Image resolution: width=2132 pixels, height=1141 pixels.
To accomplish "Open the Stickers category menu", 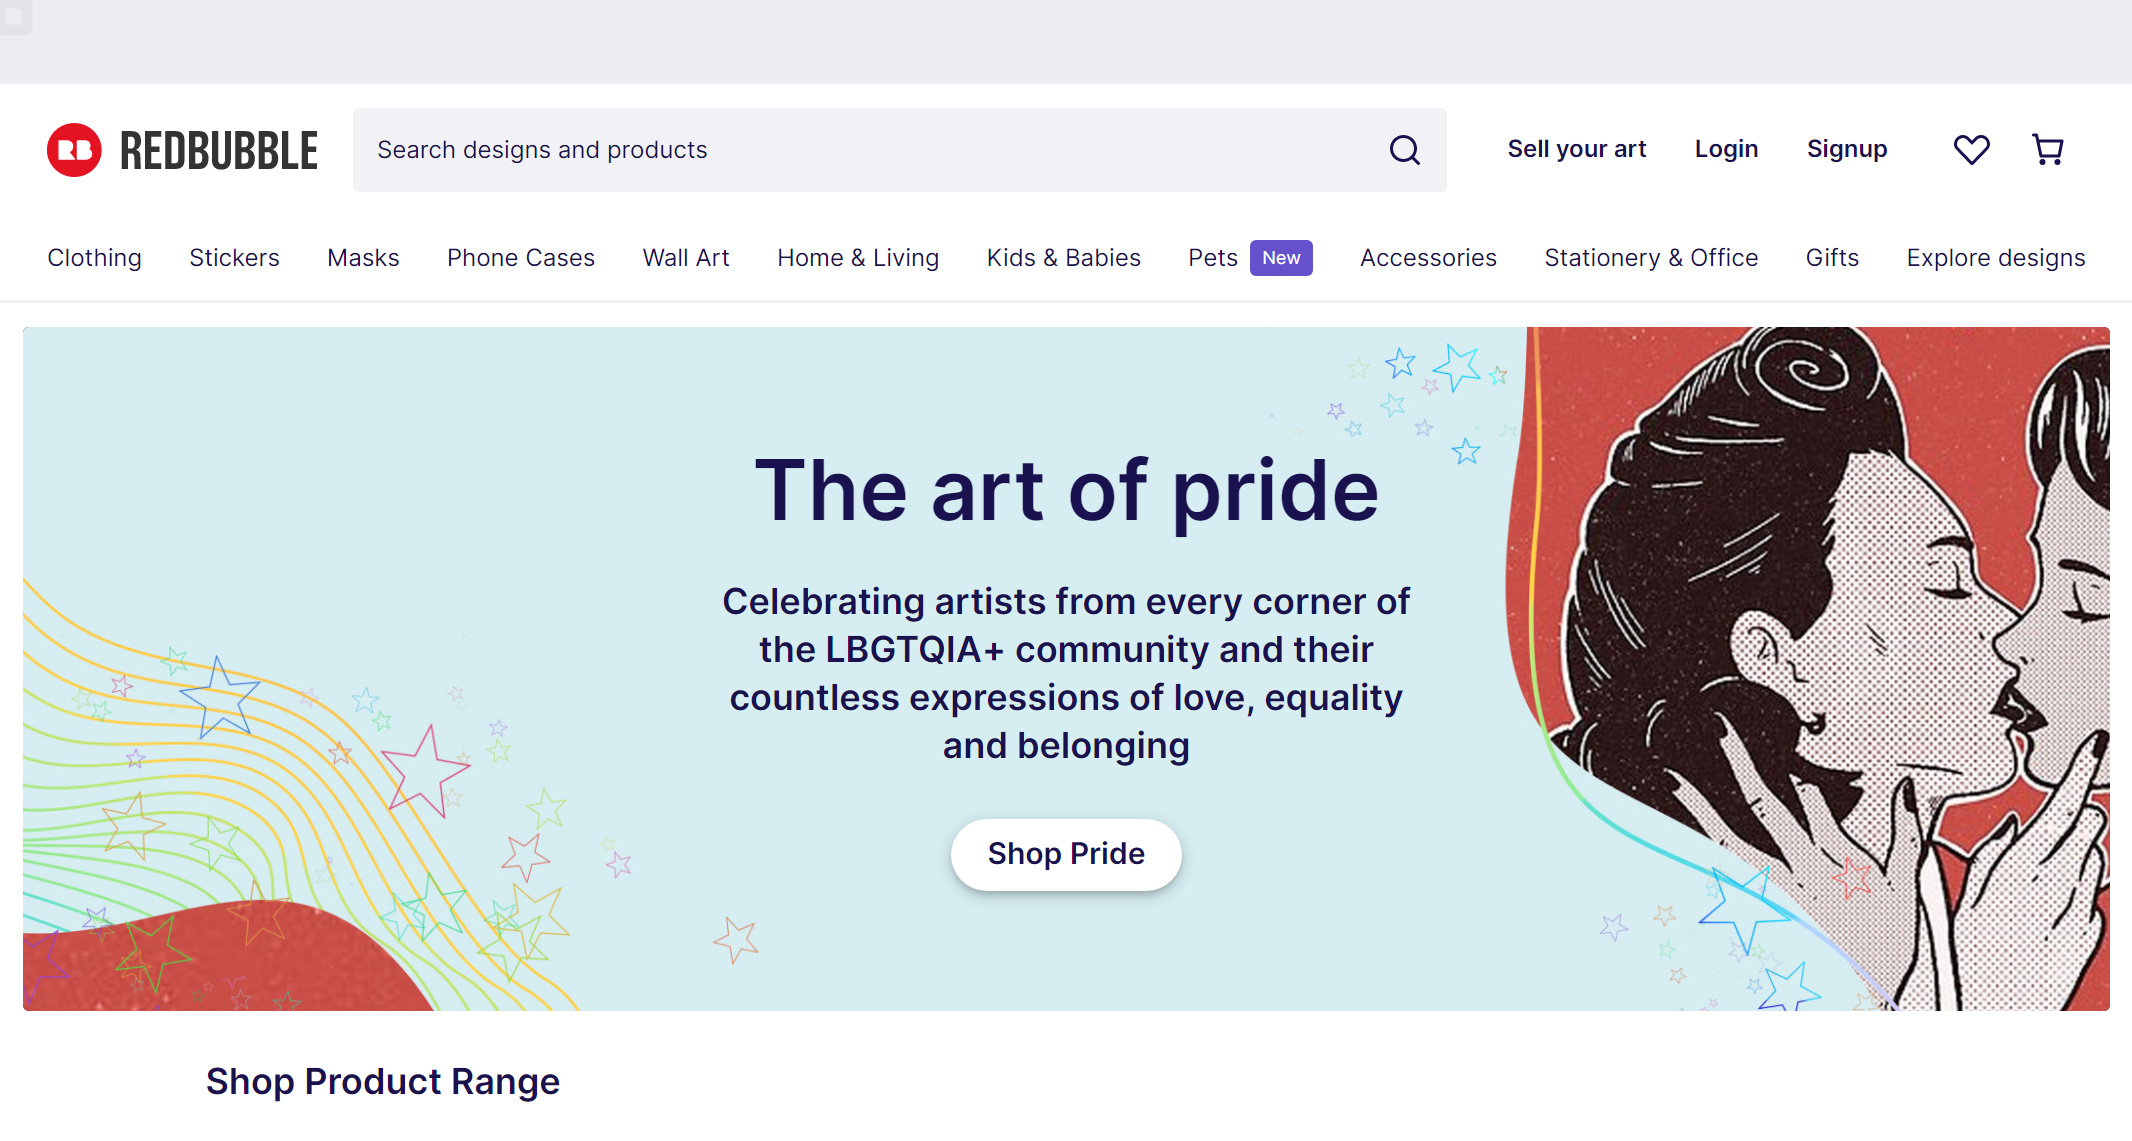I will click(x=234, y=258).
